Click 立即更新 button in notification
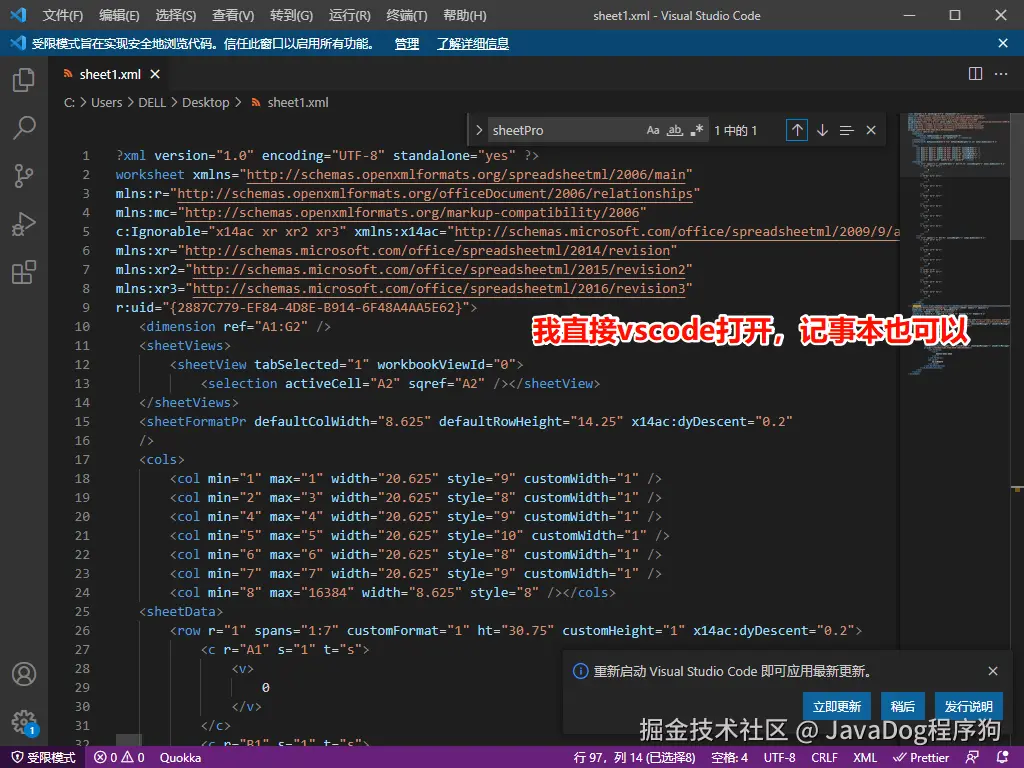 click(x=837, y=706)
